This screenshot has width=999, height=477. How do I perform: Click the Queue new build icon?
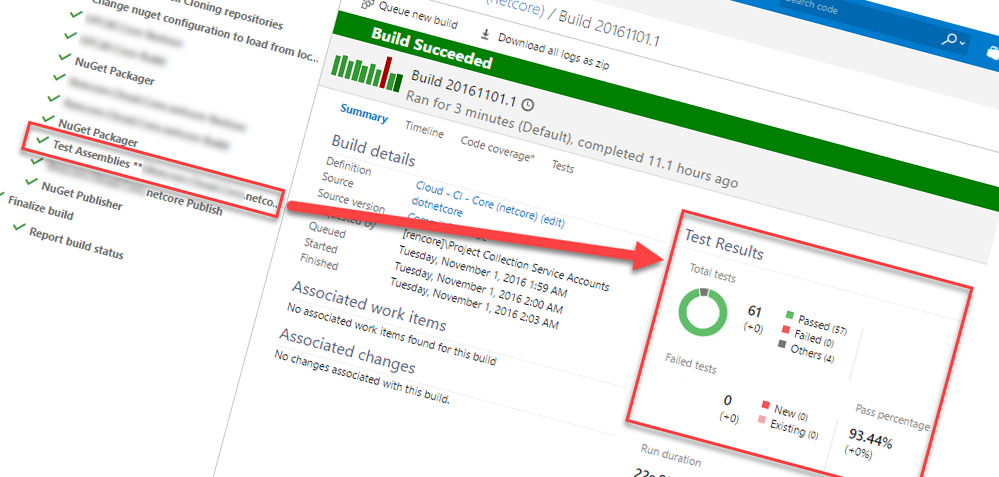coord(367,7)
